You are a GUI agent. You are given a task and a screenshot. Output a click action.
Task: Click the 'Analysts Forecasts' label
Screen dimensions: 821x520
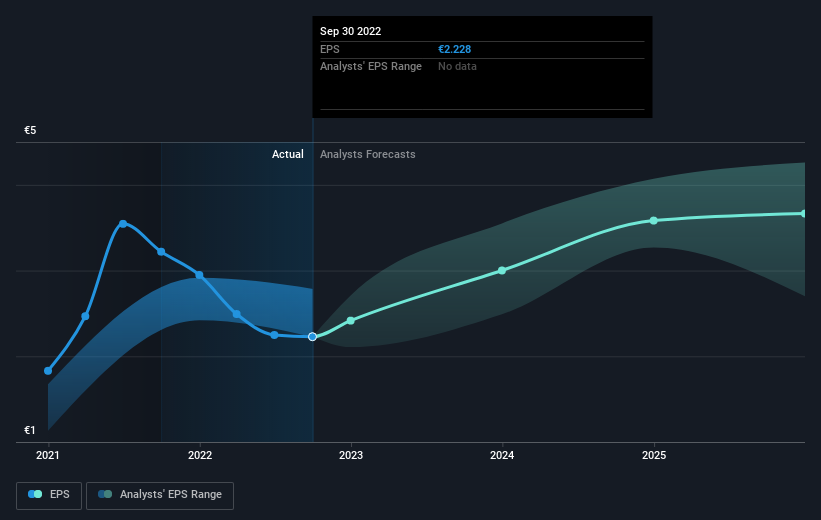click(368, 154)
